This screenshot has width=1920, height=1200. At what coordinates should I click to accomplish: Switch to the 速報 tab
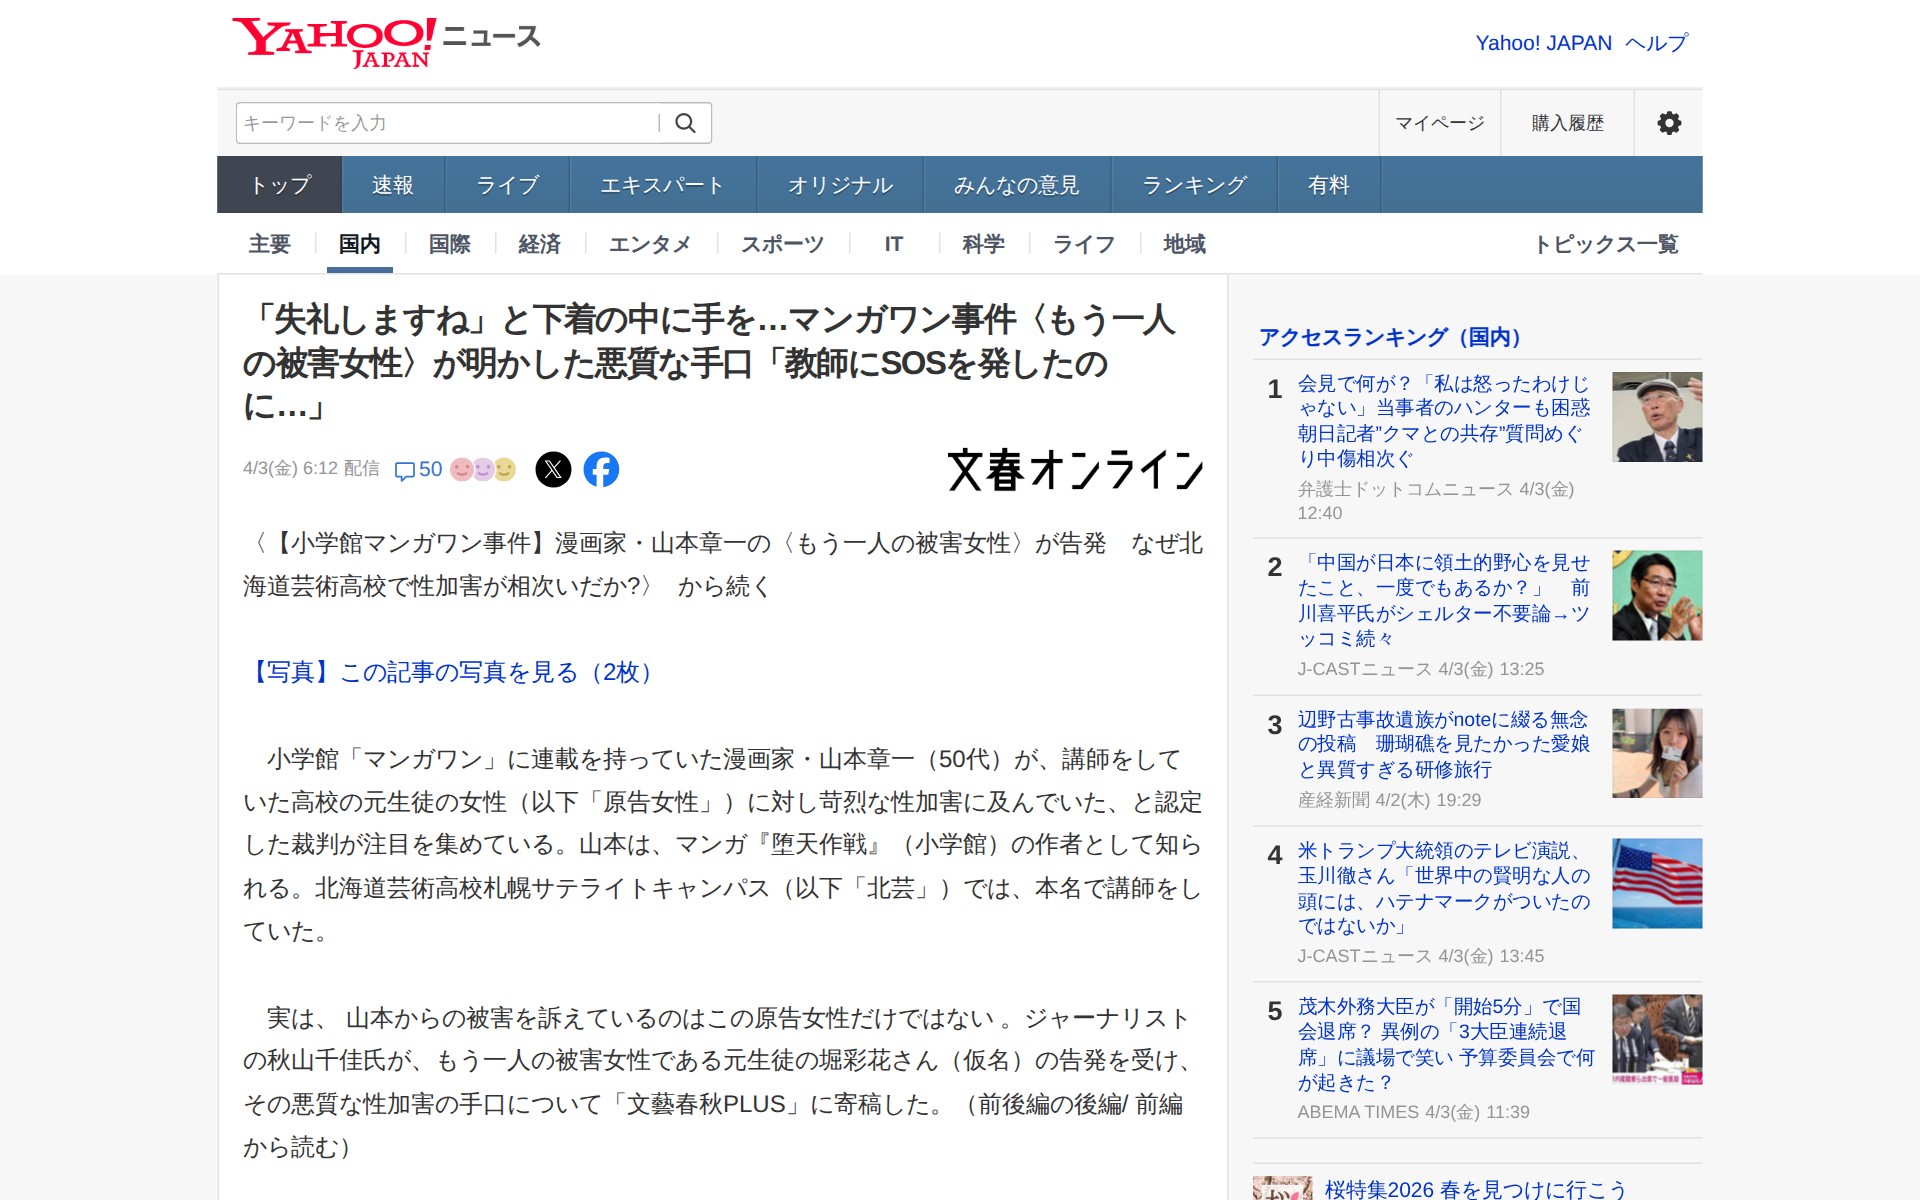click(x=392, y=185)
